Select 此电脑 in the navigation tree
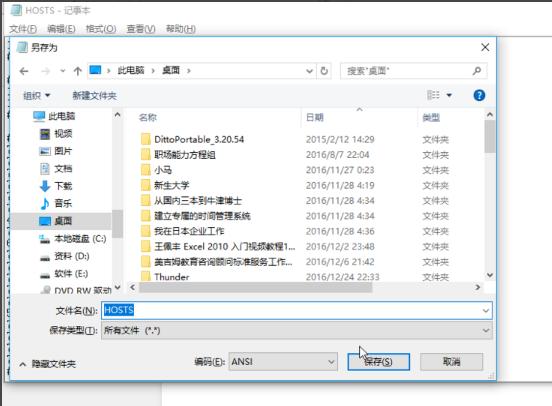552x406 pixels. pyautogui.click(x=62, y=116)
